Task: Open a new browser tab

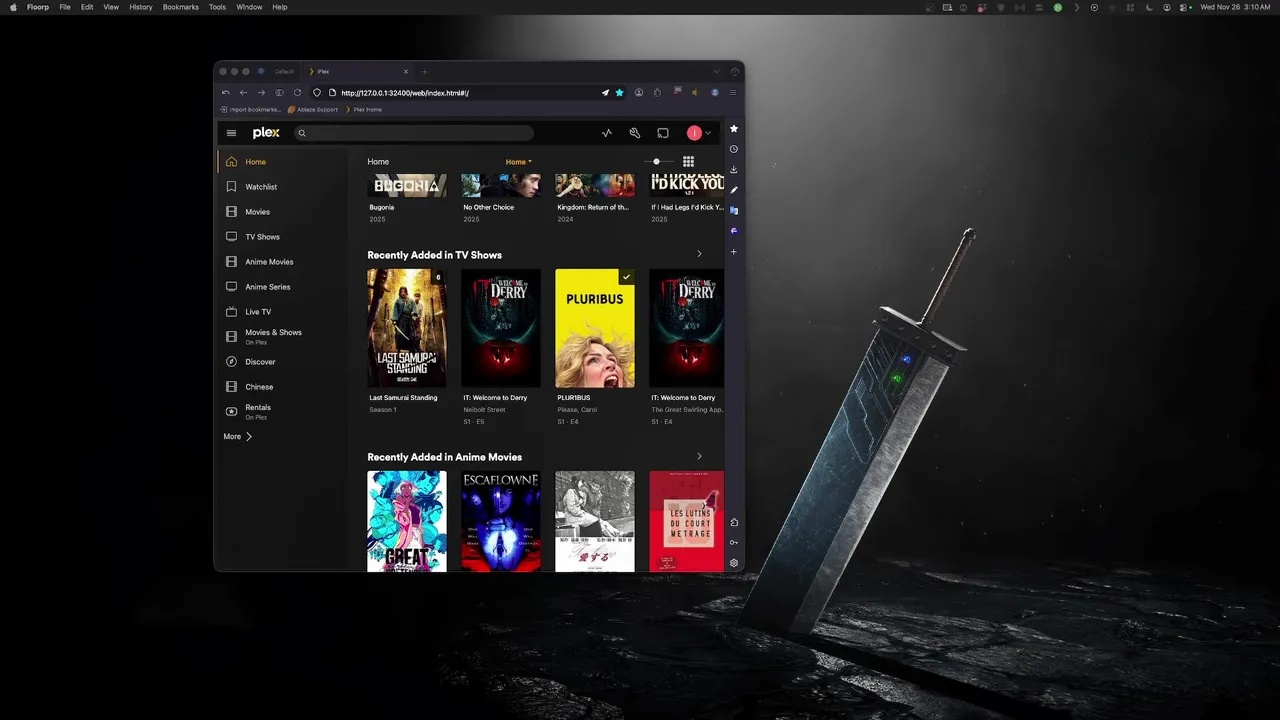Action: [424, 72]
